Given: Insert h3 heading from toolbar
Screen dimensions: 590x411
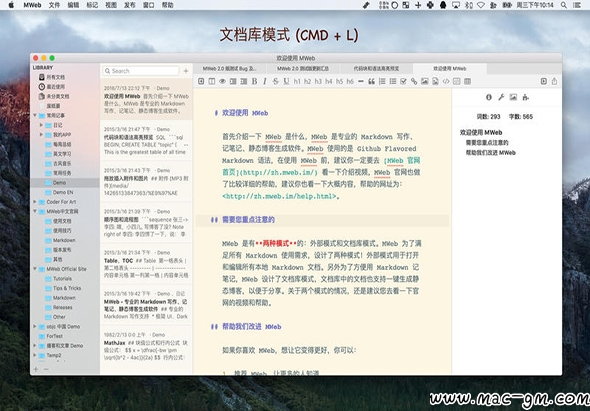Looking at the screenshot, I should 318,81.
